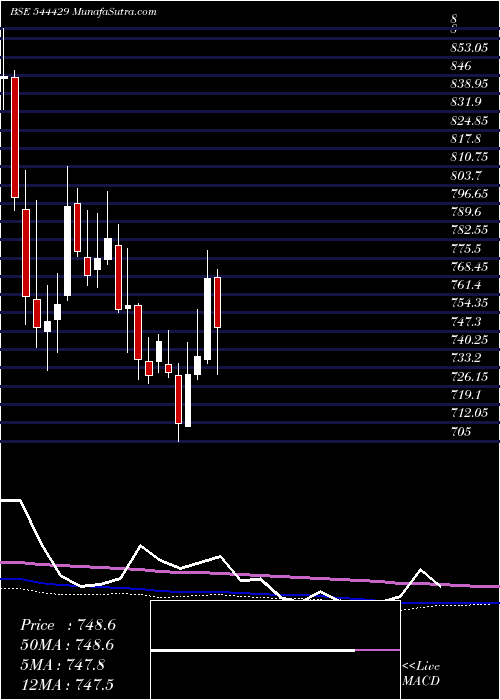Select the 740.25 price label

[x=469, y=340]
